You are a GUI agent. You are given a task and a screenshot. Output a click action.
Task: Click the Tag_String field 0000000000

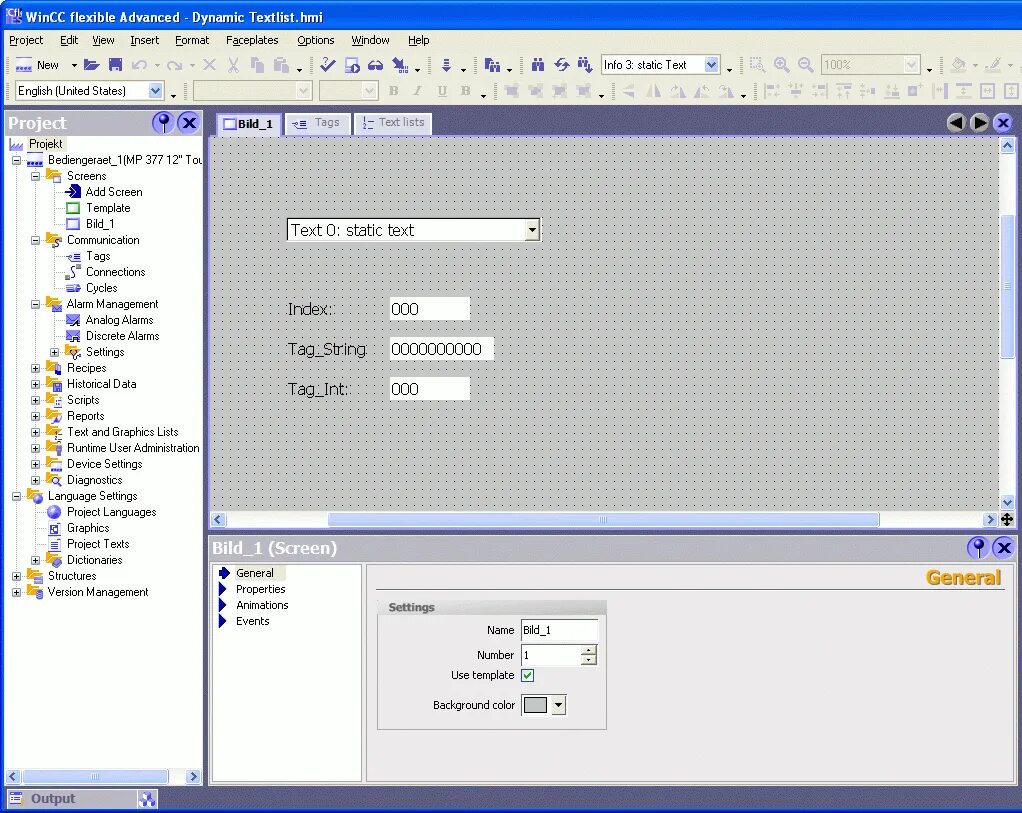(441, 349)
